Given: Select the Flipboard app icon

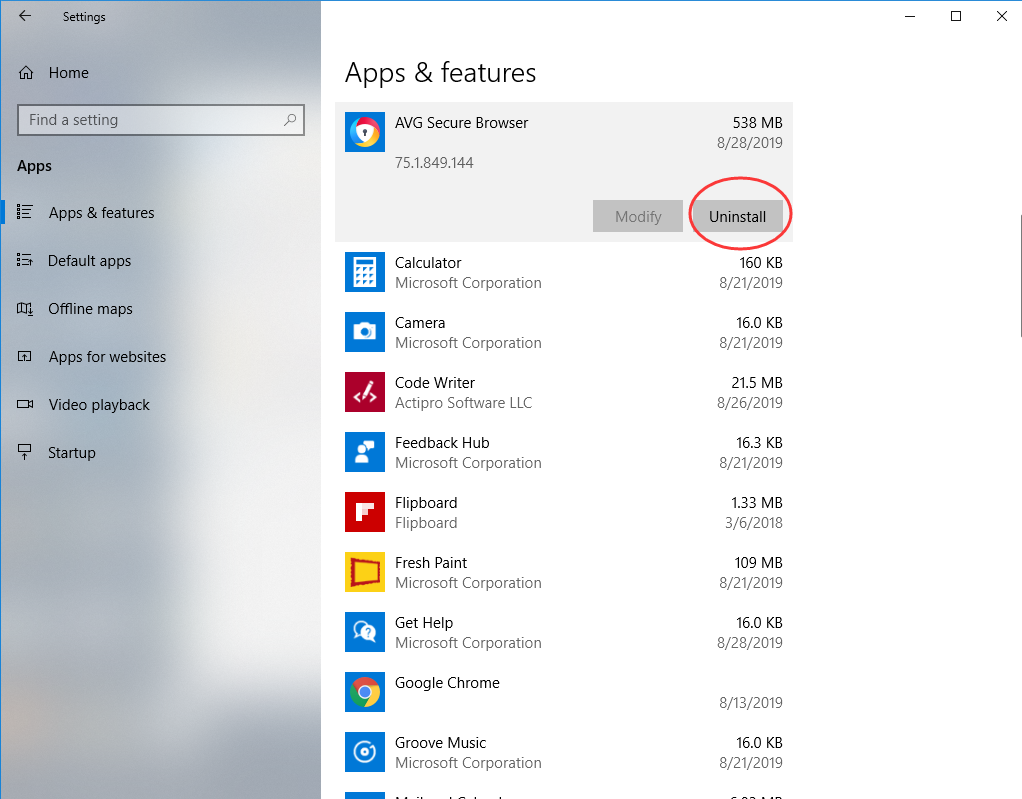Looking at the screenshot, I should (365, 512).
